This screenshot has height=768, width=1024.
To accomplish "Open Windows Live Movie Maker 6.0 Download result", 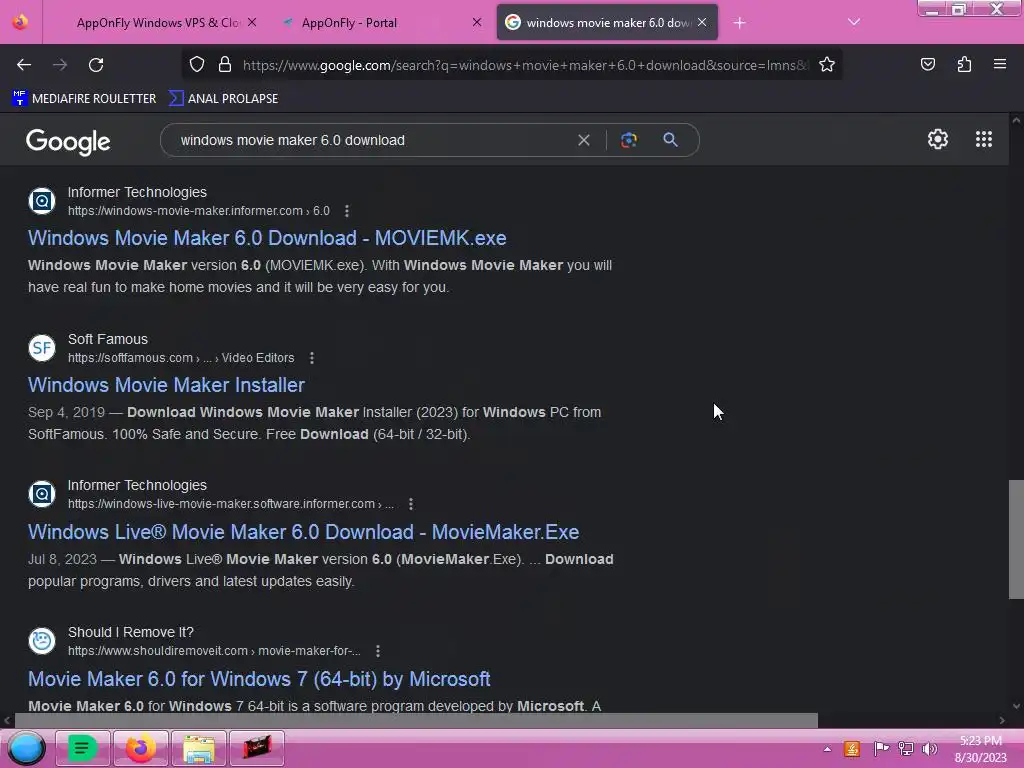I will 303,532.
